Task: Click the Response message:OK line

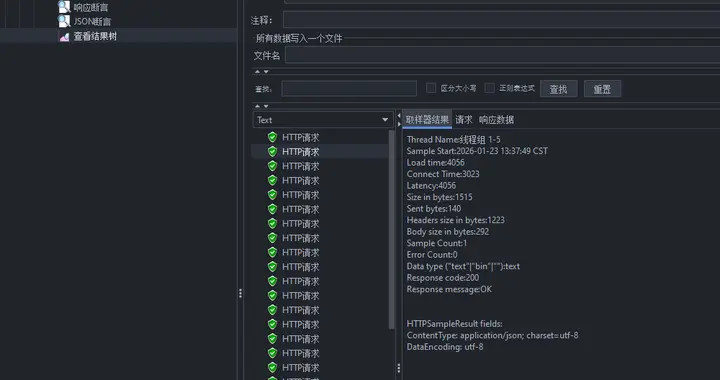Action: coord(449,289)
